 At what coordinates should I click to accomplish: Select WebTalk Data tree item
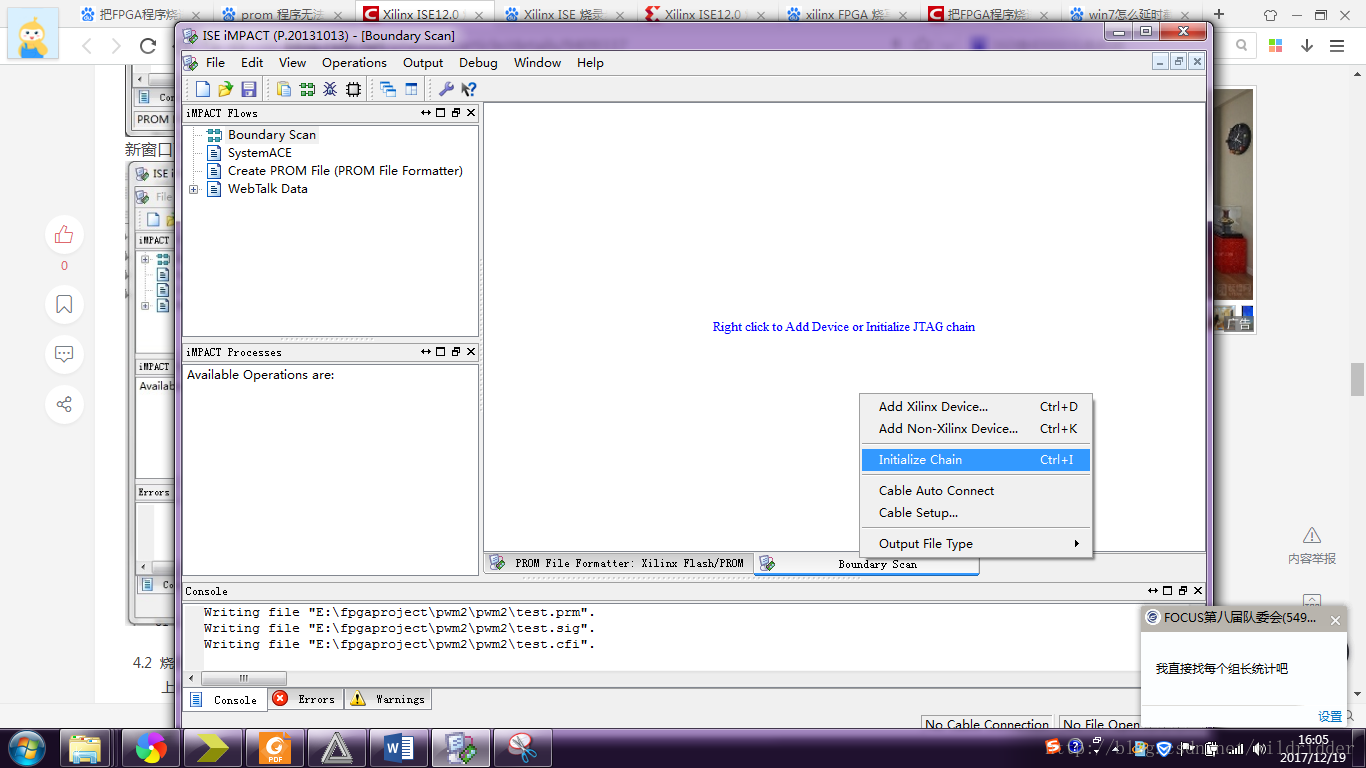click(x=267, y=189)
